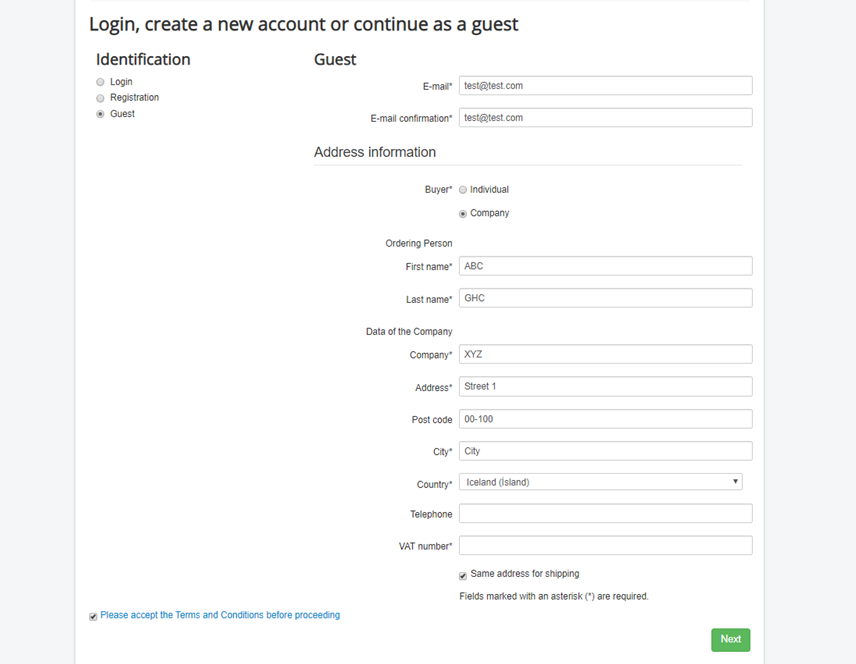
Task: Set buyer type to Individual
Action: point(463,189)
